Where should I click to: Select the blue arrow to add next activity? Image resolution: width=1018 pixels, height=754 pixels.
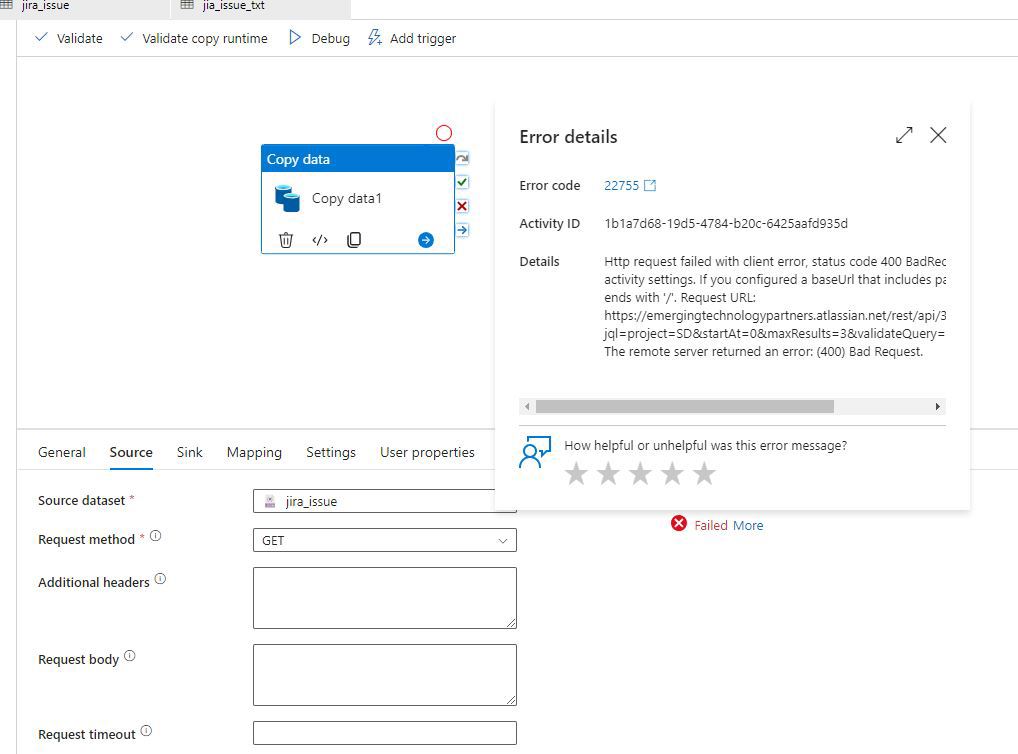tap(424, 239)
